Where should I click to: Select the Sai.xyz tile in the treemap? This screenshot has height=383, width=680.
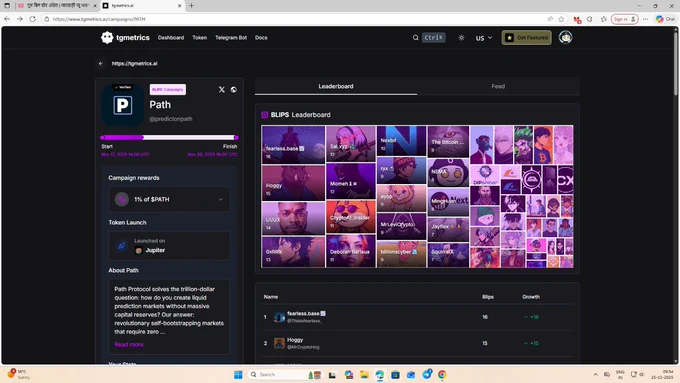[x=350, y=144]
